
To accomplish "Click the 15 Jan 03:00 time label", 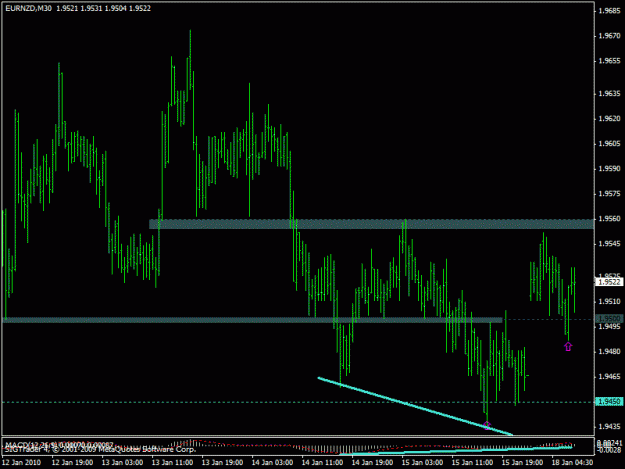I will pos(422,462).
